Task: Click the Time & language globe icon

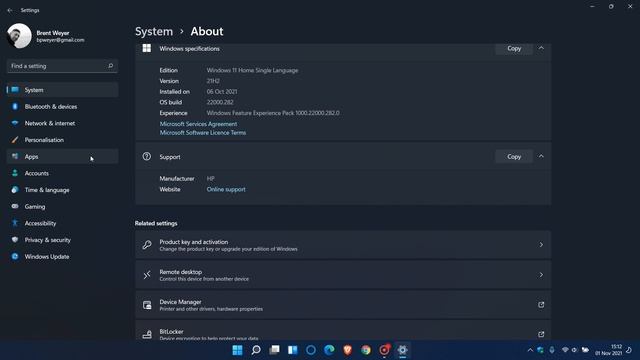Action: coord(15,190)
